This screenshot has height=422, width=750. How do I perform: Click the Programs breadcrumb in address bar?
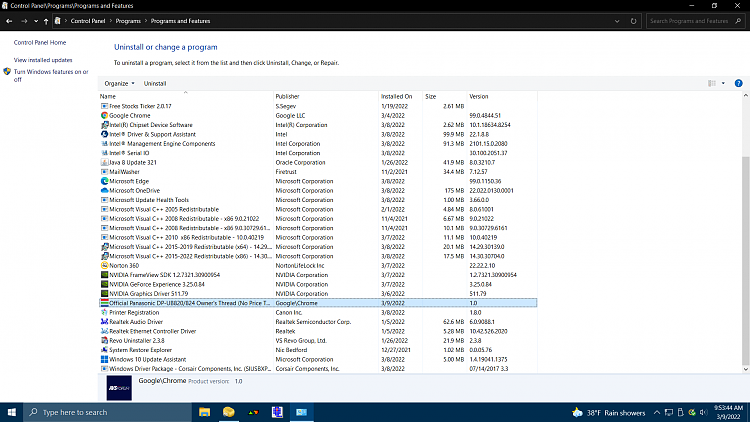point(127,20)
